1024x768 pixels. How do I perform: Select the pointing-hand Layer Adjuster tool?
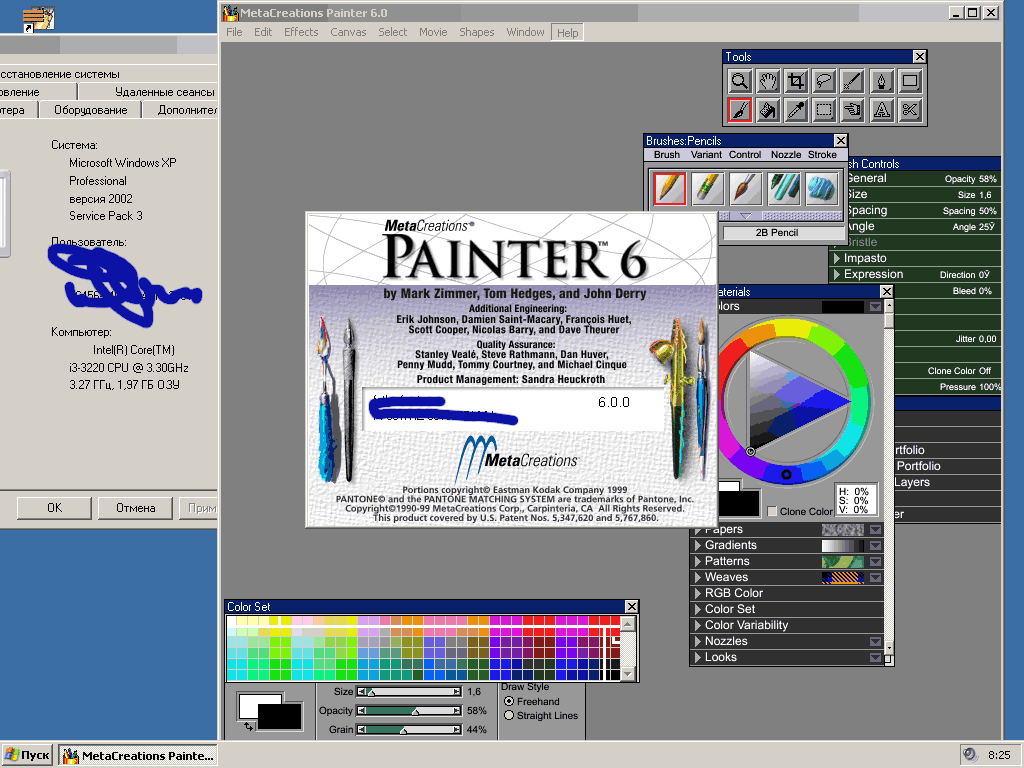coord(852,110)
